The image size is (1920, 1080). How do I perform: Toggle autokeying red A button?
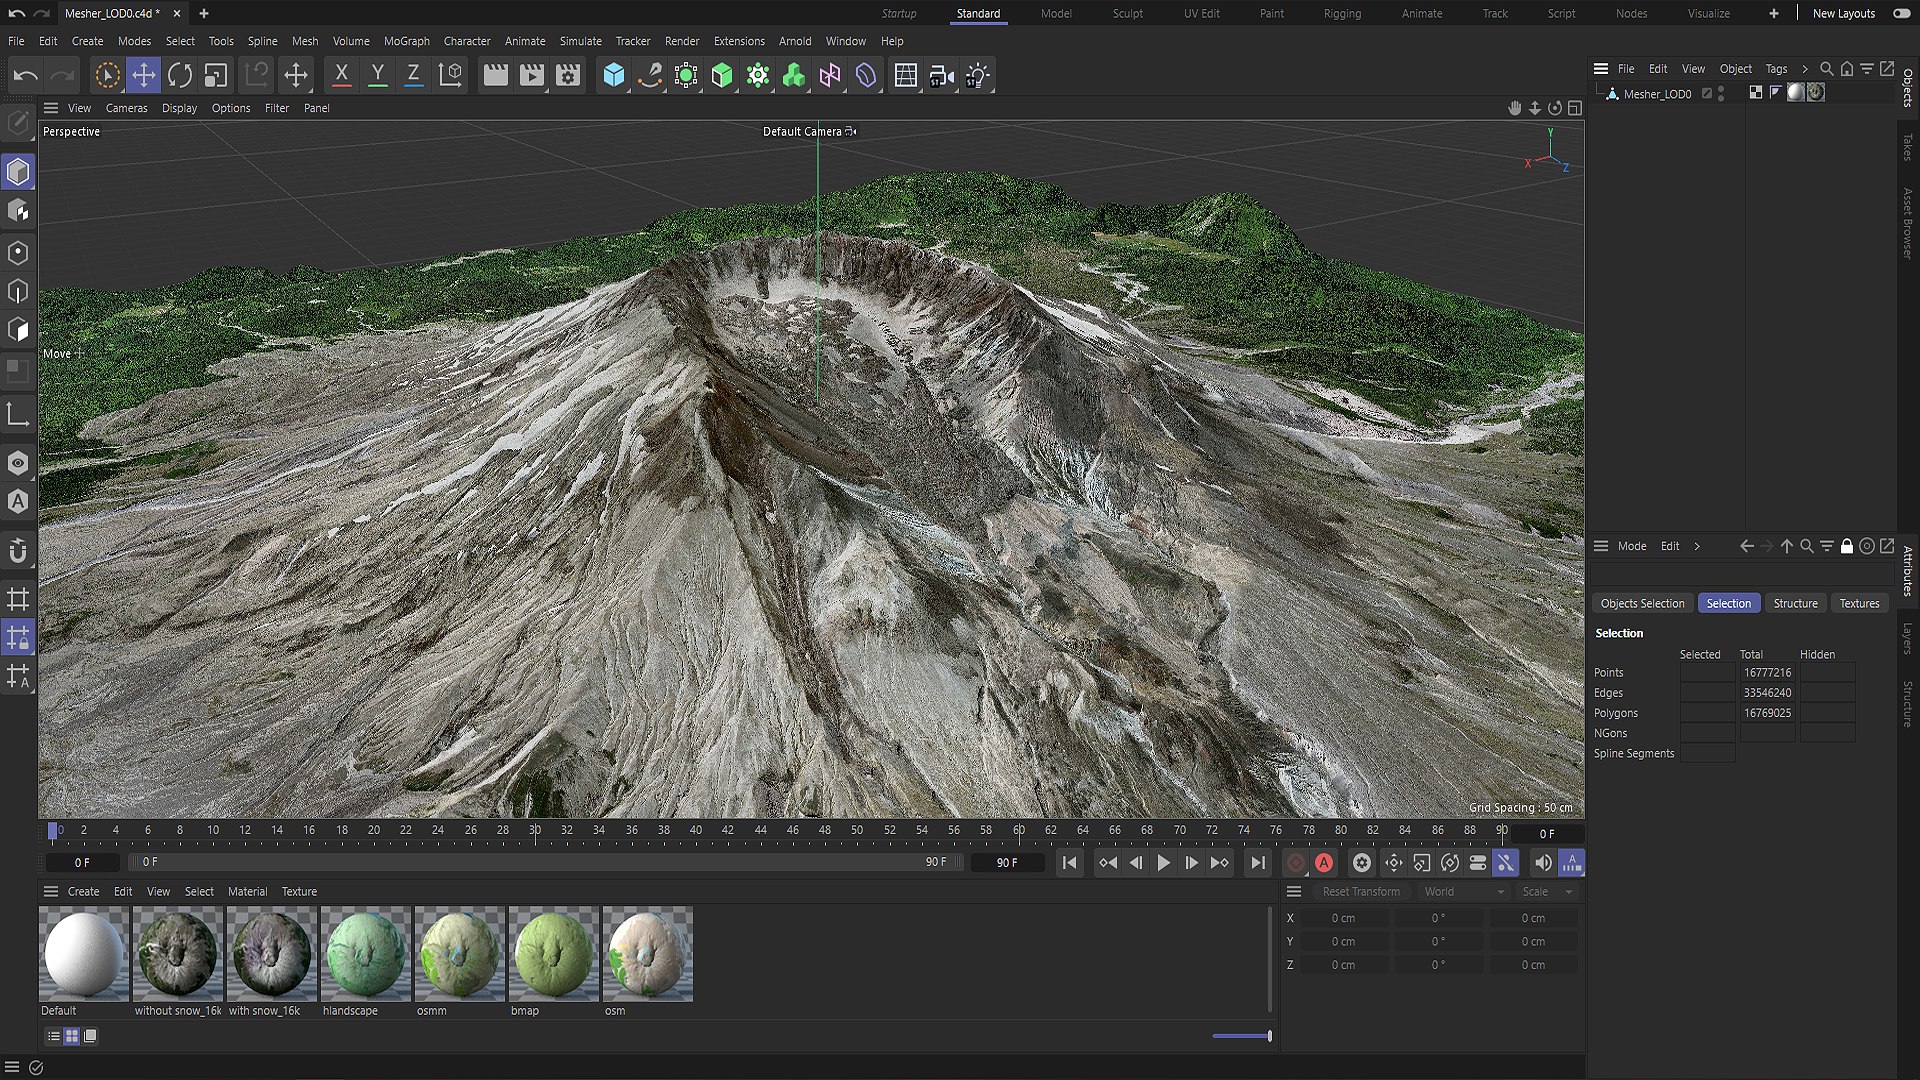click(1324, 863)
